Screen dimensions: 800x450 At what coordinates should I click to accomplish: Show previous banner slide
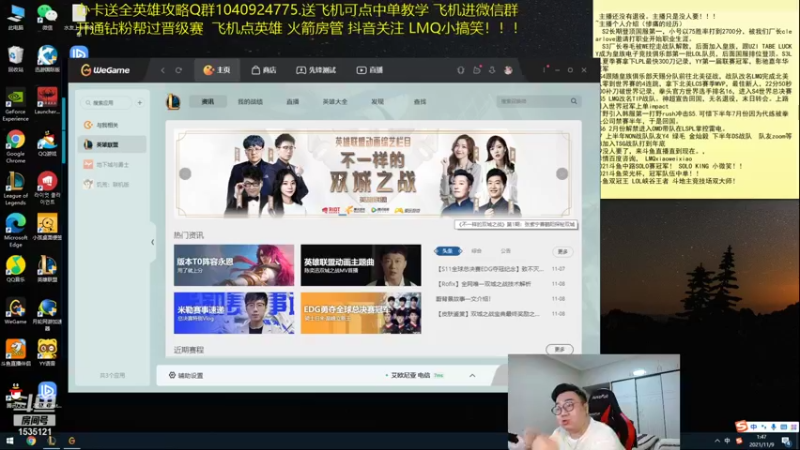185,173
